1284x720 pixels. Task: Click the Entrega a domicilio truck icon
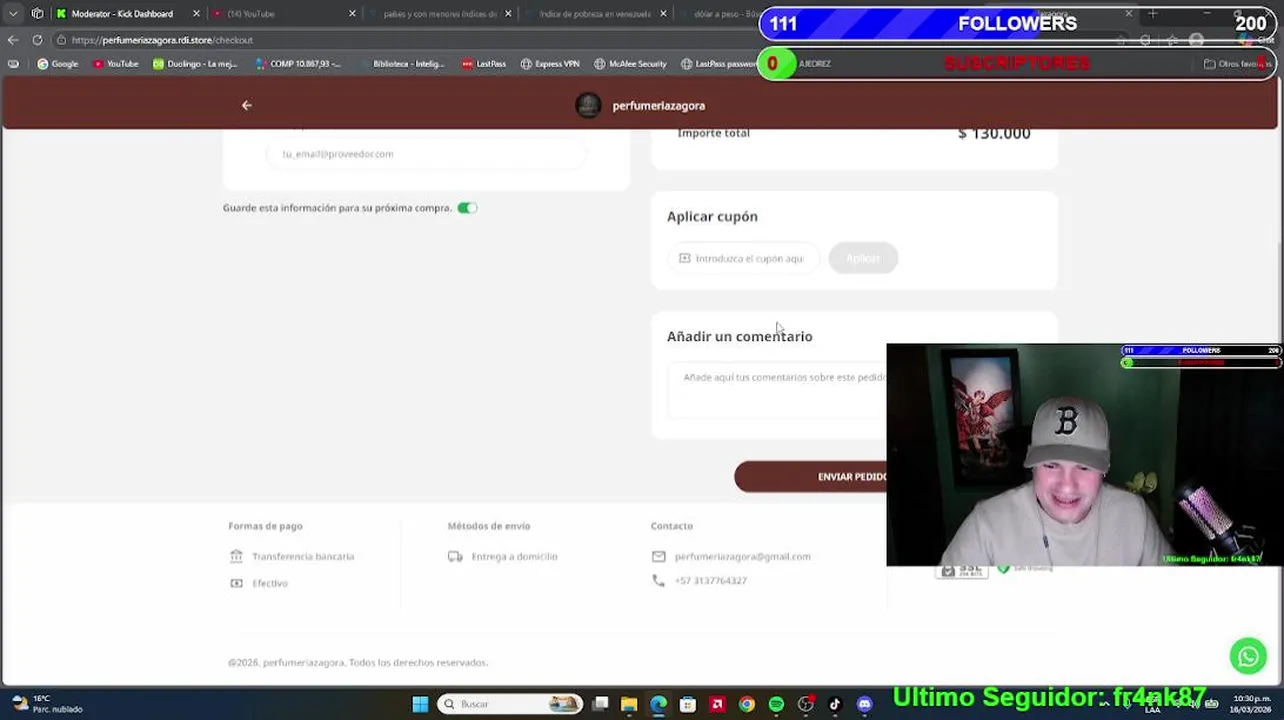[x=455, y=556]
